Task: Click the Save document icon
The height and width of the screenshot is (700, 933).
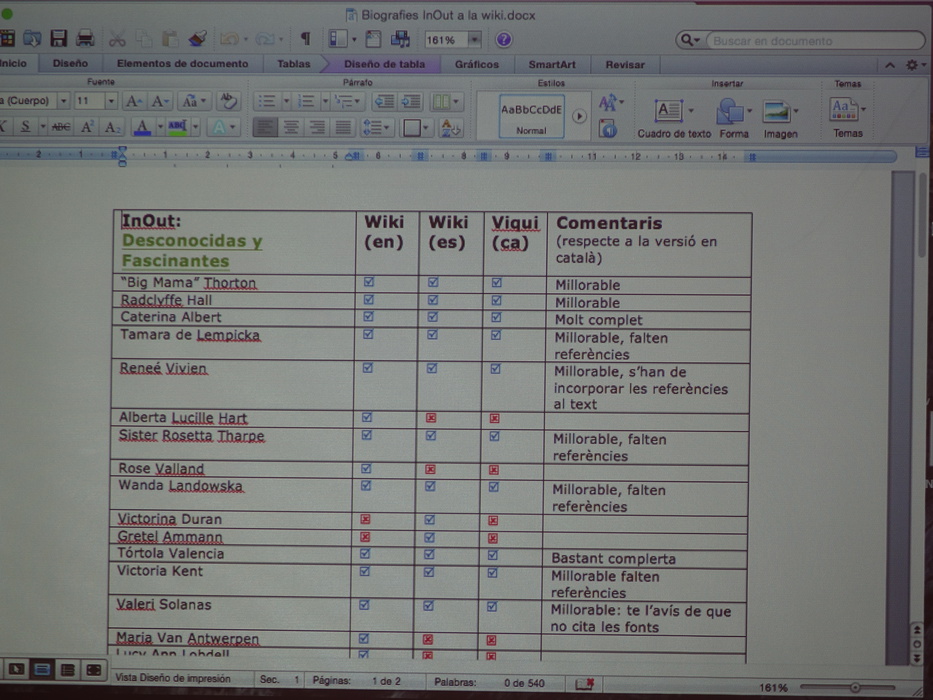Action: [58, 39]
